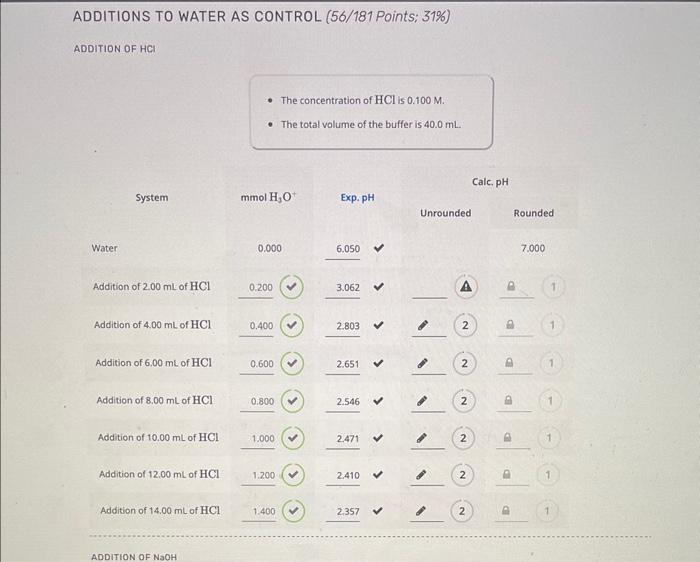Click green check circle beside 0.200 mmol
The image size is (700, 562).
291,287
